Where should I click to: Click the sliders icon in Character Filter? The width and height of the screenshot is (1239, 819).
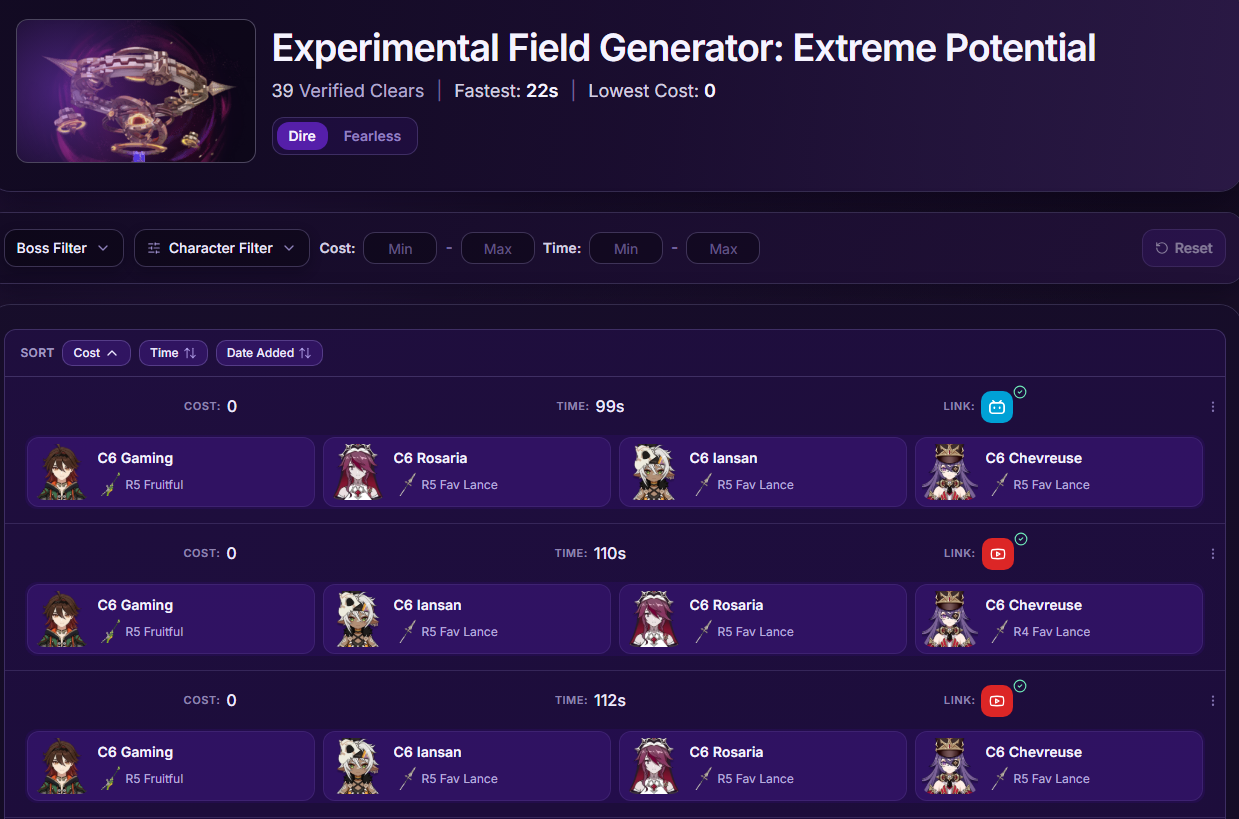click(154, 248)
